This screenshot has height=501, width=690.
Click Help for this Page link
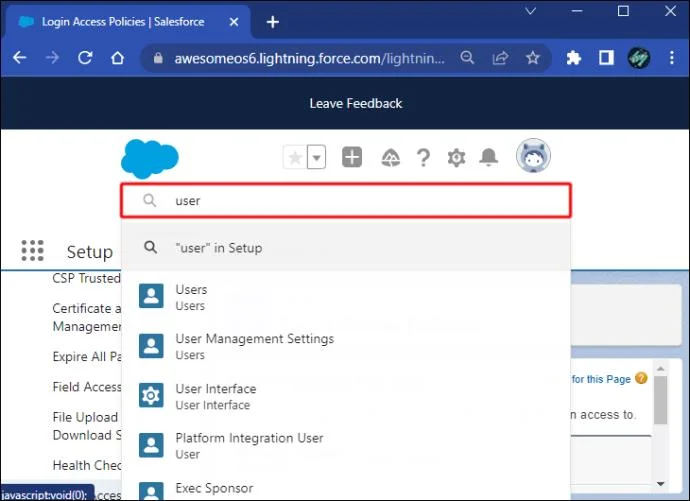pos(601,379)
